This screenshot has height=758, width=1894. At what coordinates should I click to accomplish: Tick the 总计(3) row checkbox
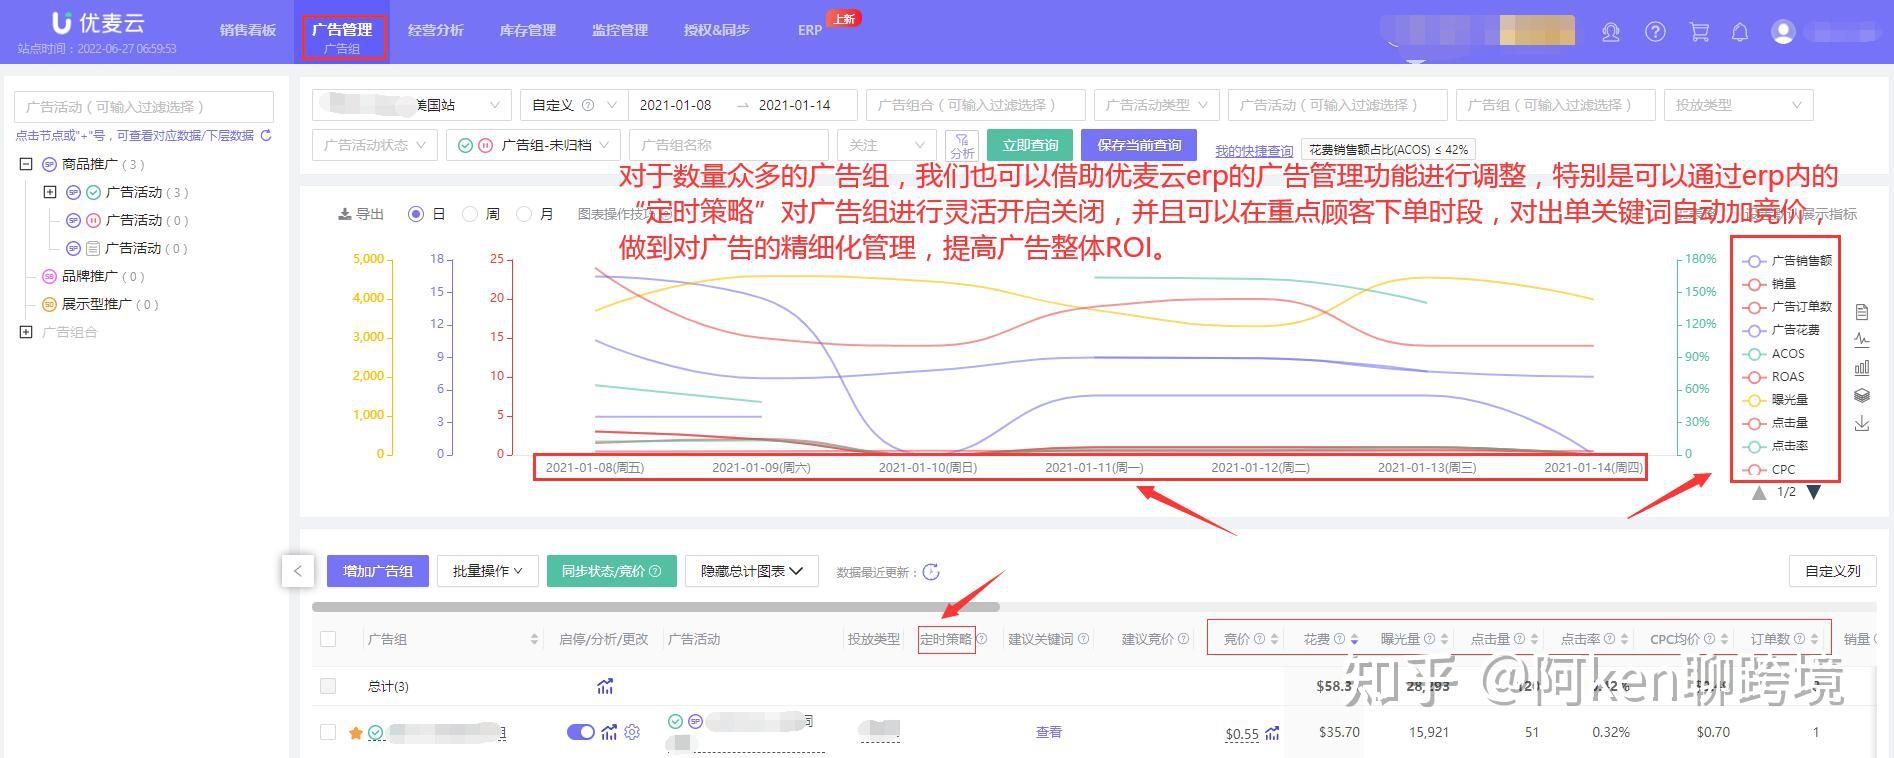coord(328,686)
